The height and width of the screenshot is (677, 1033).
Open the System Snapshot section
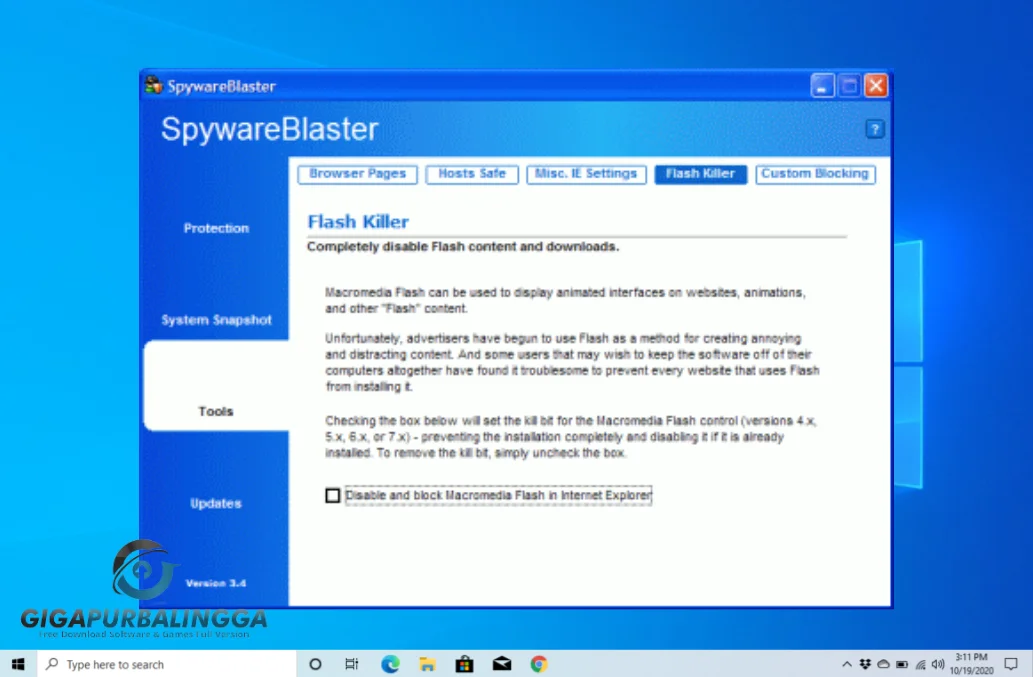216,320
